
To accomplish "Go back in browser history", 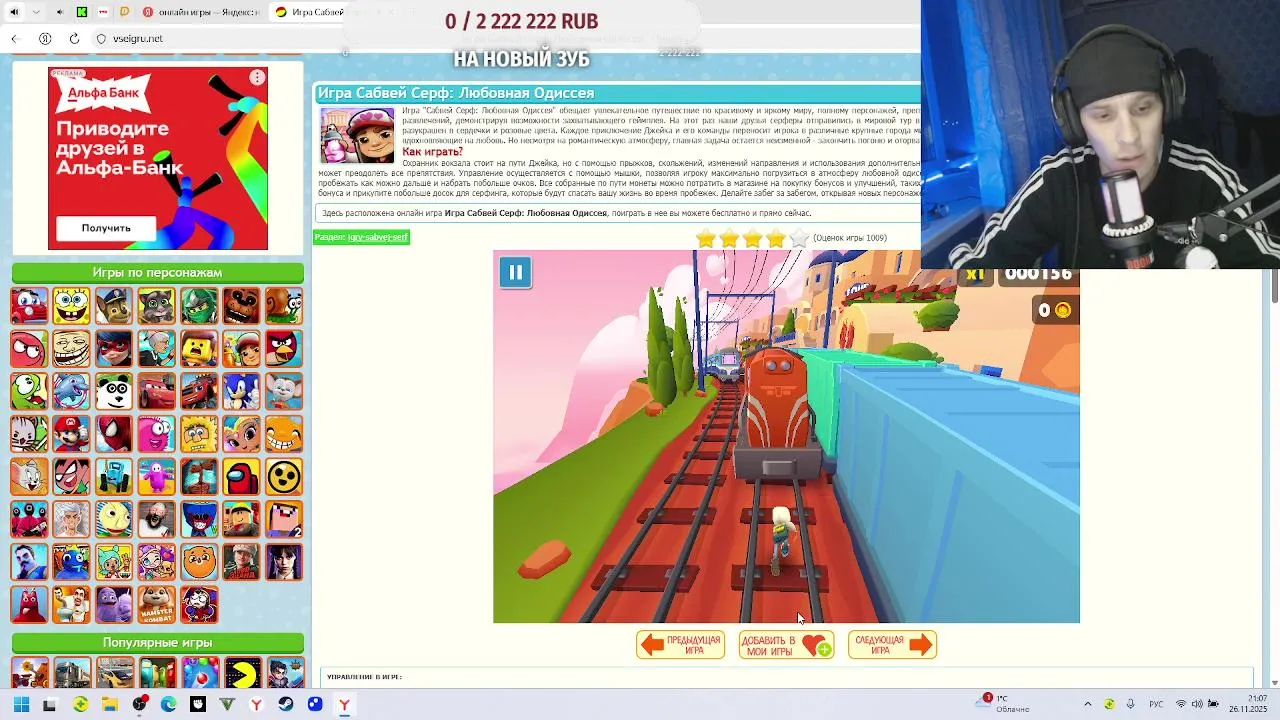I will click(x=15, y=38).
